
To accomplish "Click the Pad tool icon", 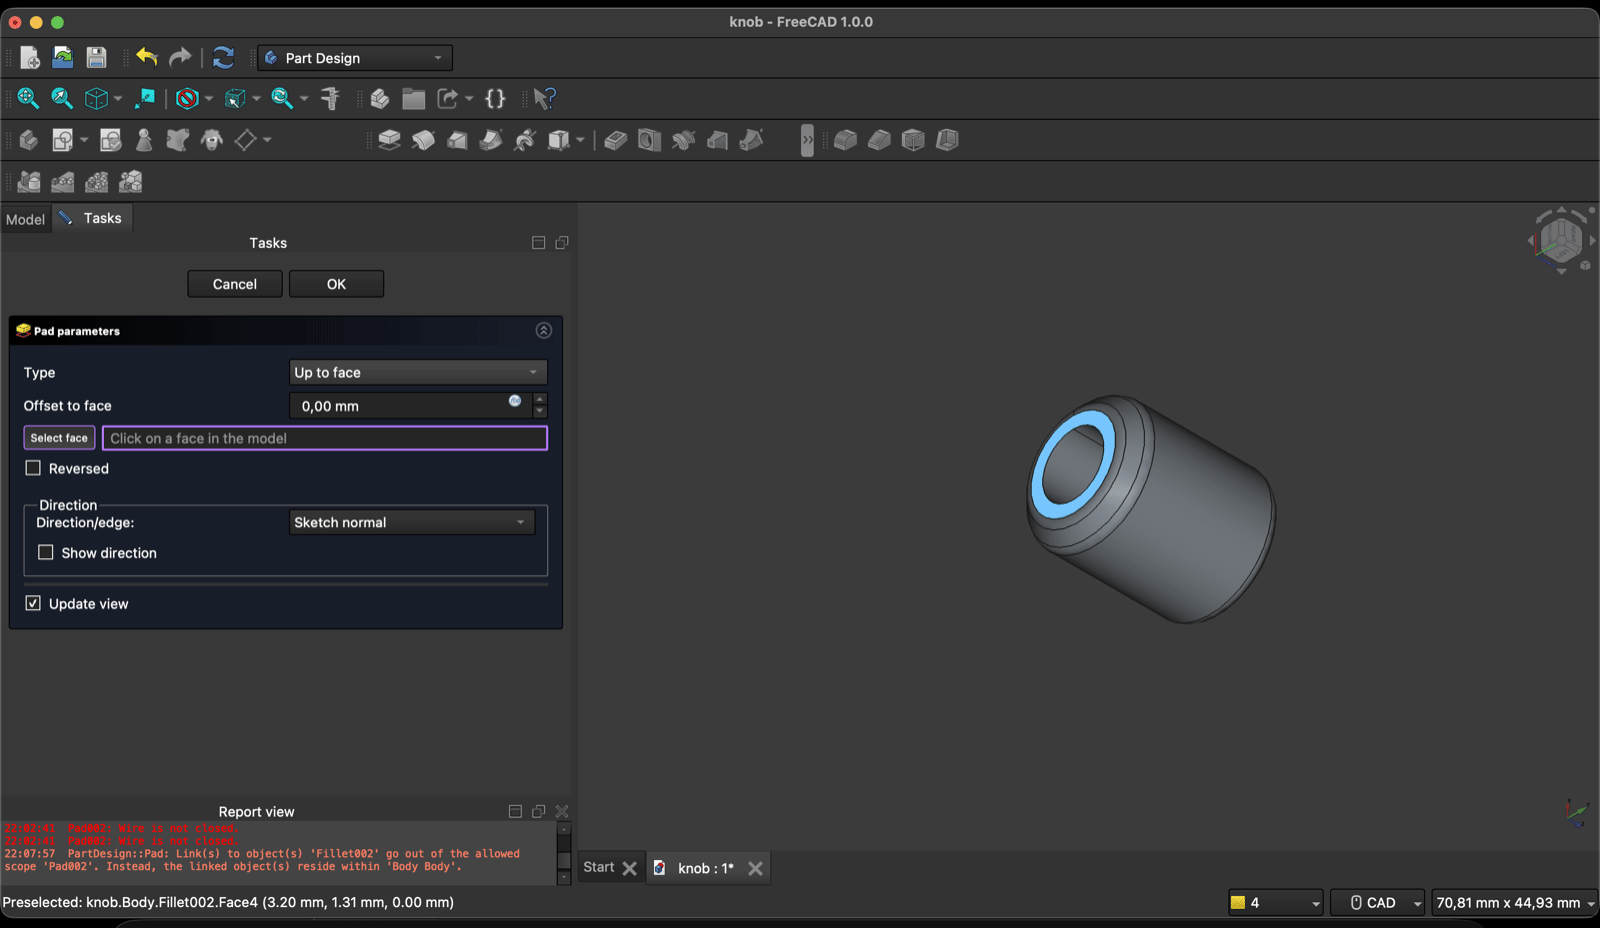I will (x=389, y=140).
